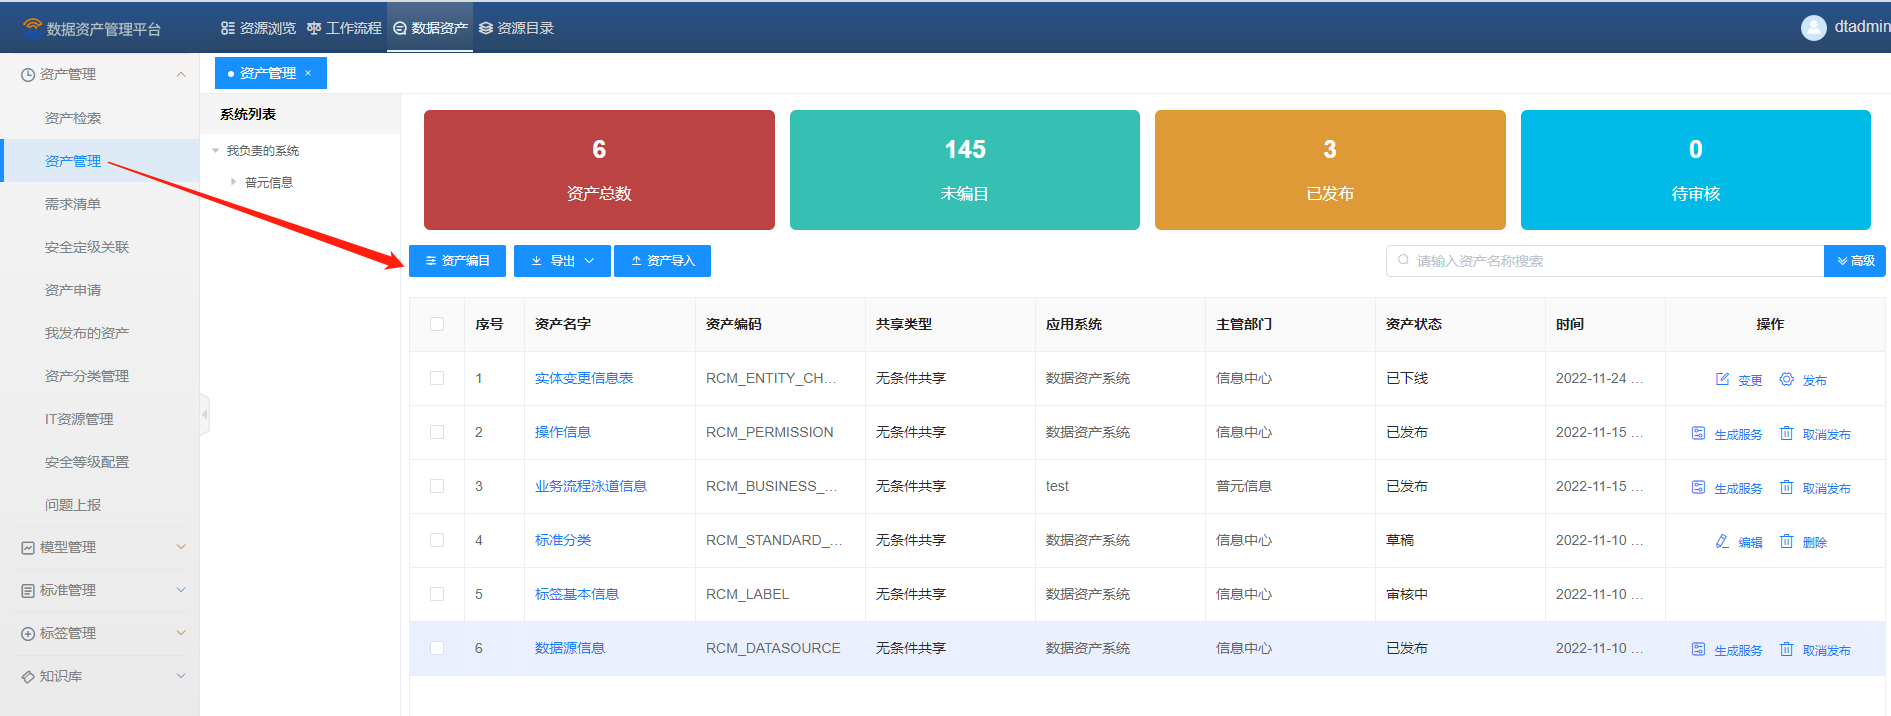Viewport: 1891px width, 716px height.
Task: Open the 导出 export dropdown
Action: [562, 261]
